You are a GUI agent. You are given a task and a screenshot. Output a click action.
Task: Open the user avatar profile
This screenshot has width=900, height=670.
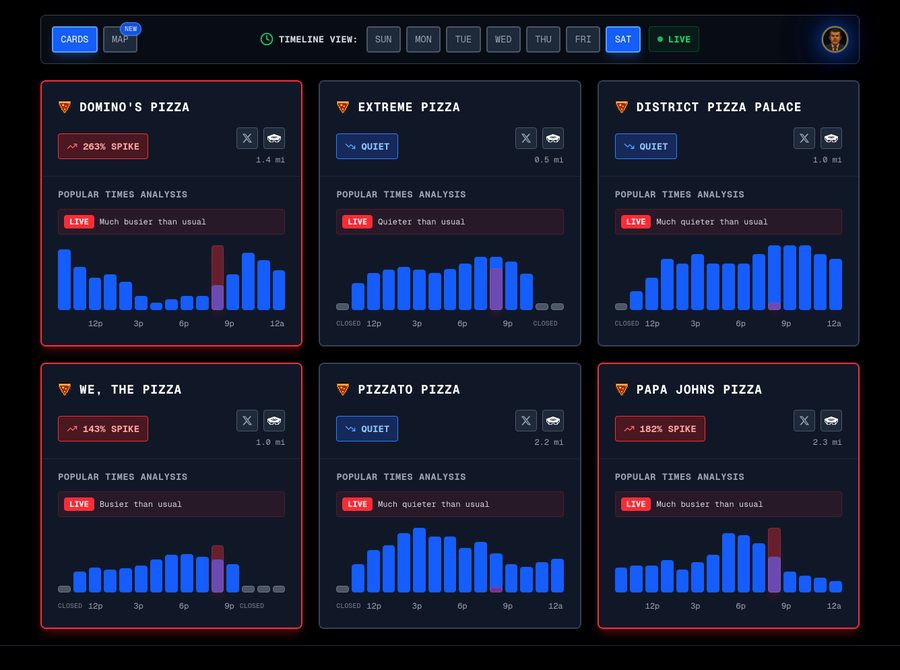click(835, 39)
